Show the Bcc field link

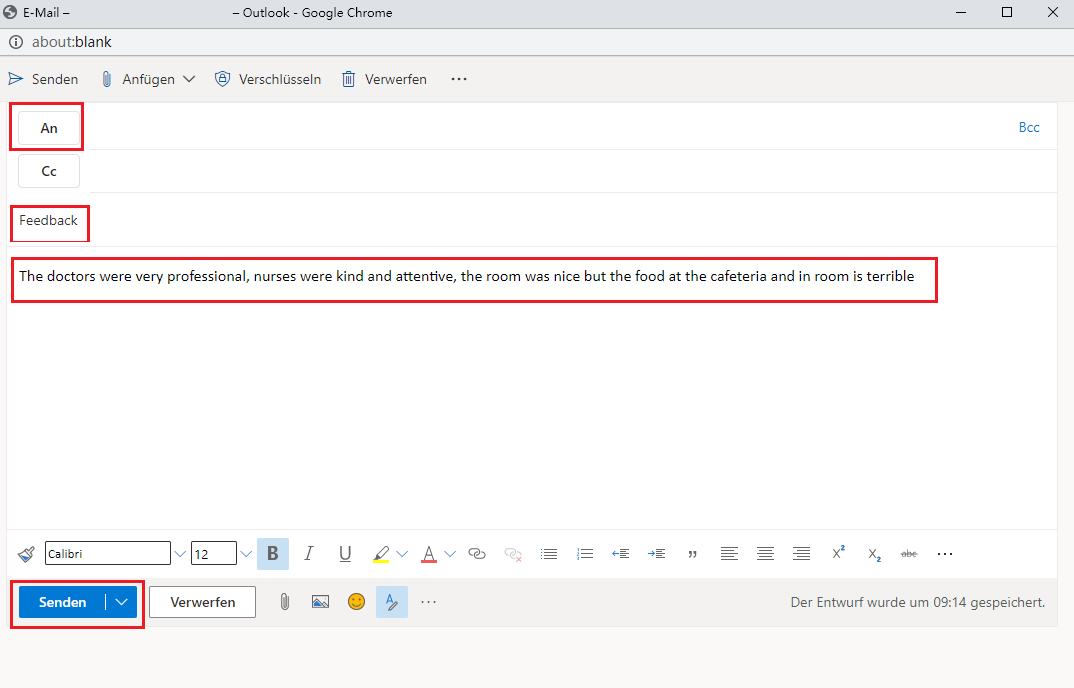pos(1029,127)
